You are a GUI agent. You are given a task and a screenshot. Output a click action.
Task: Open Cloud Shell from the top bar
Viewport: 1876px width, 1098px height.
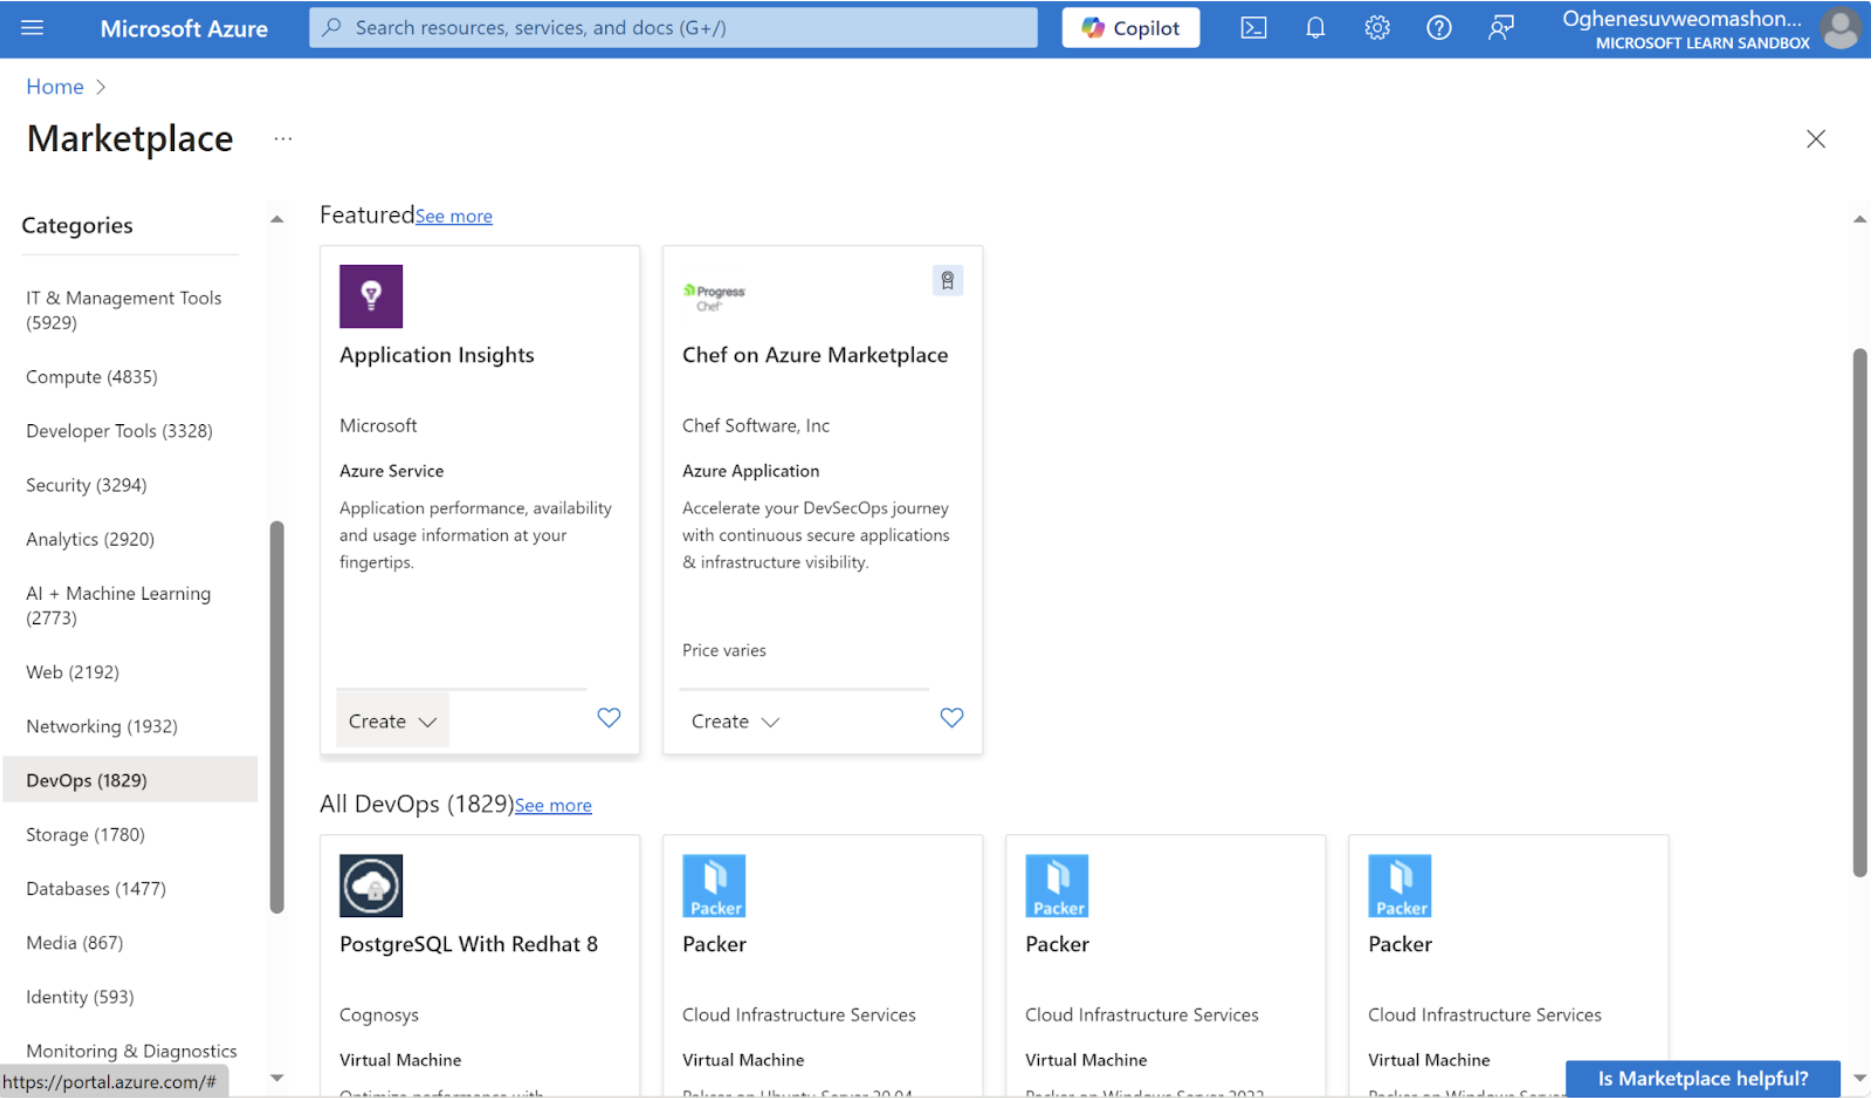point(1256,28)
